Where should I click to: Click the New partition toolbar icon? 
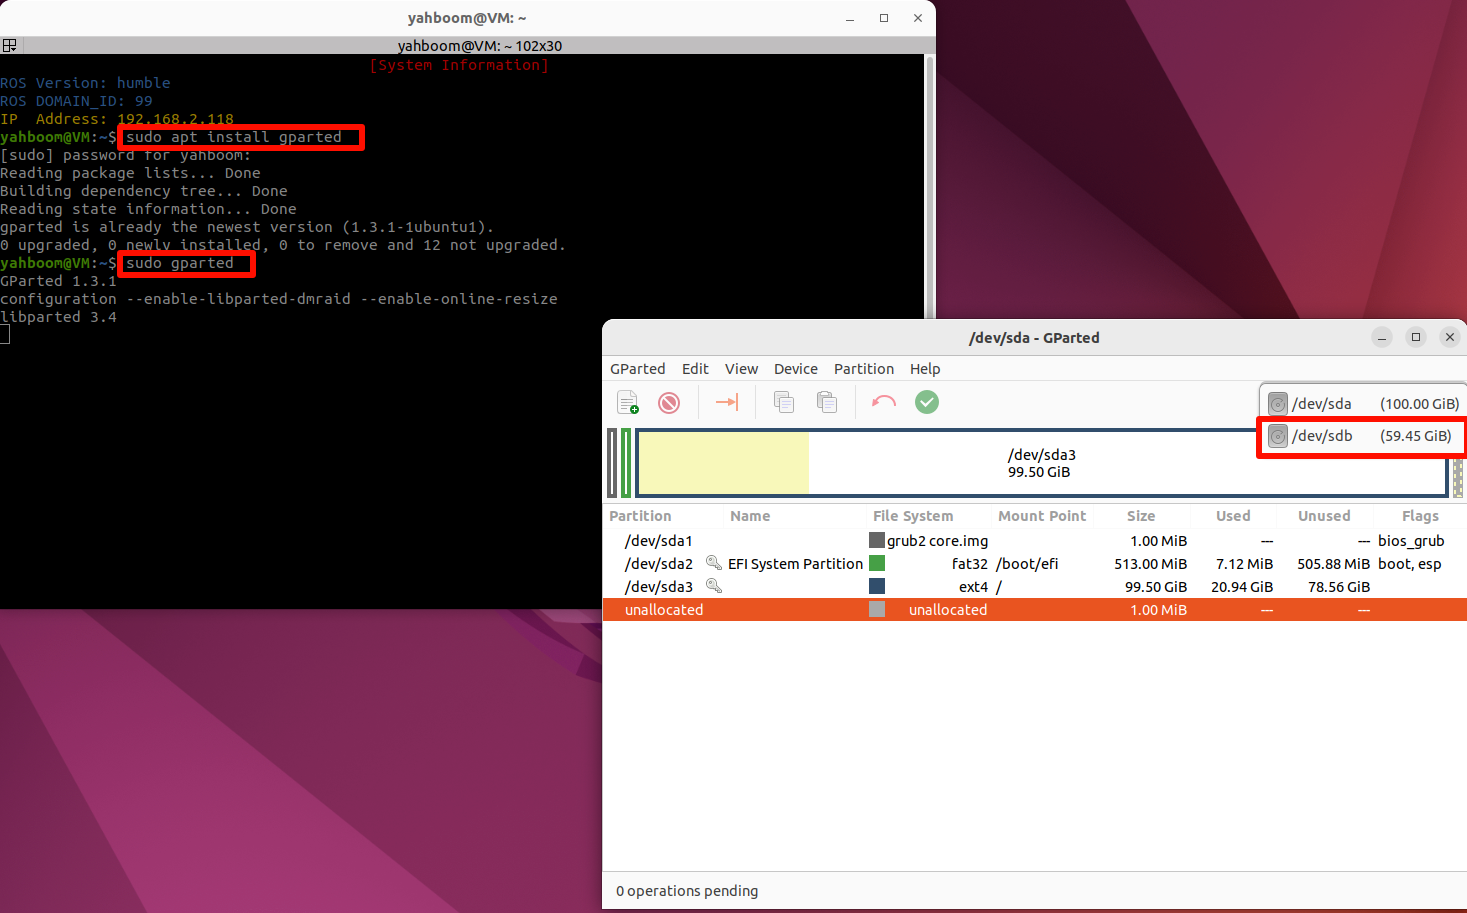pyautogui.click(x=628, y=402)
